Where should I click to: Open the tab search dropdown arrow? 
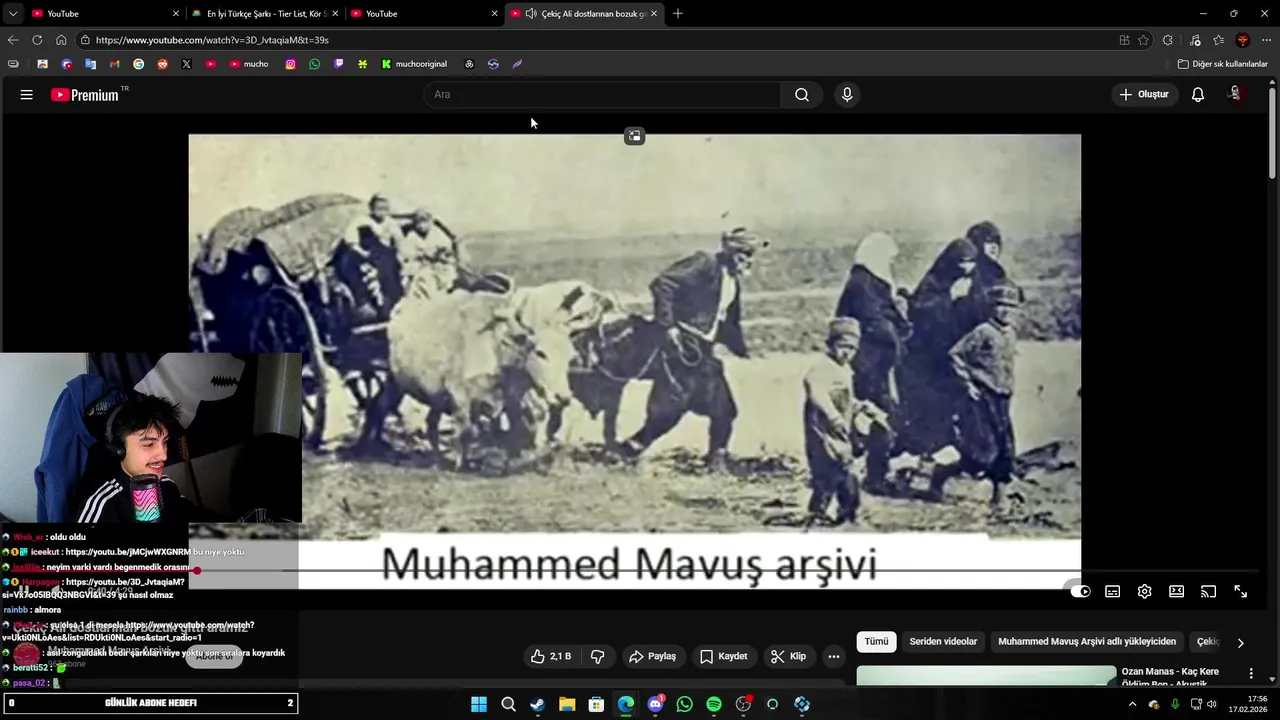coord(13,13)
